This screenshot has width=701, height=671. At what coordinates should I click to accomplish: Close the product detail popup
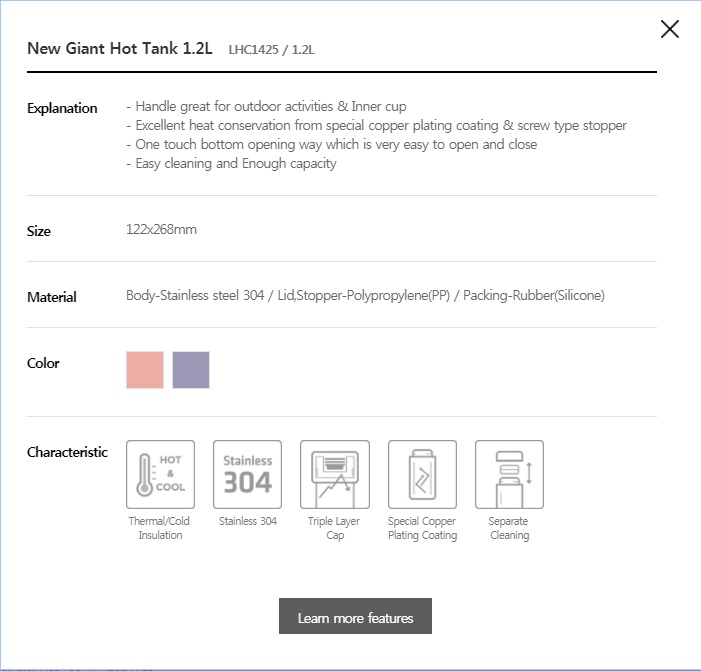670,29
